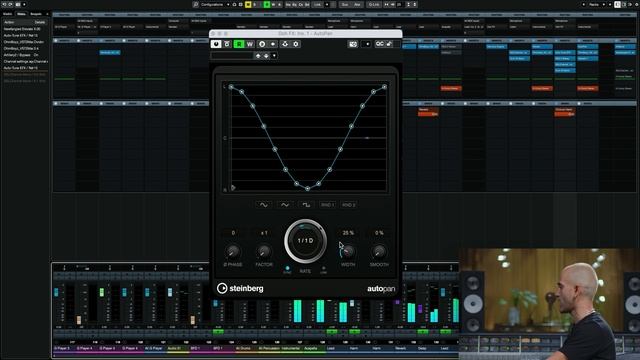Click the lowest curve point in the graph
This screenshot has width=640, height=360.
[307, 189]
